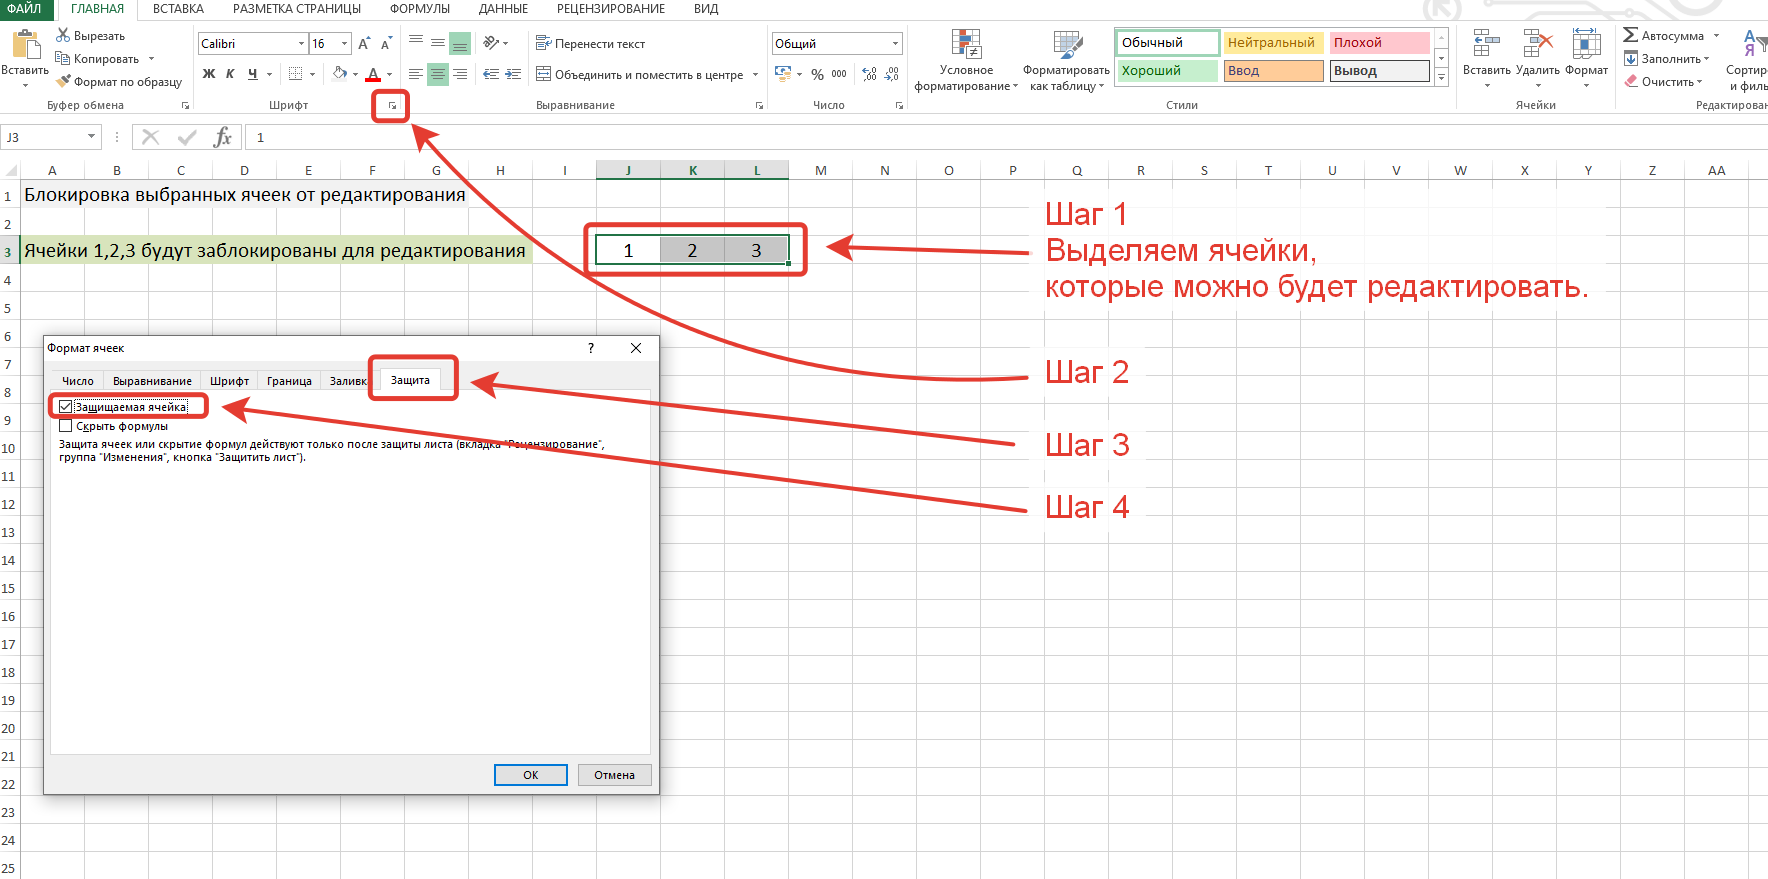Image resolution: width=1768 pixels, height=879 pixels.
Task: Increase font size with large A icon
Action: coord(363,43)
